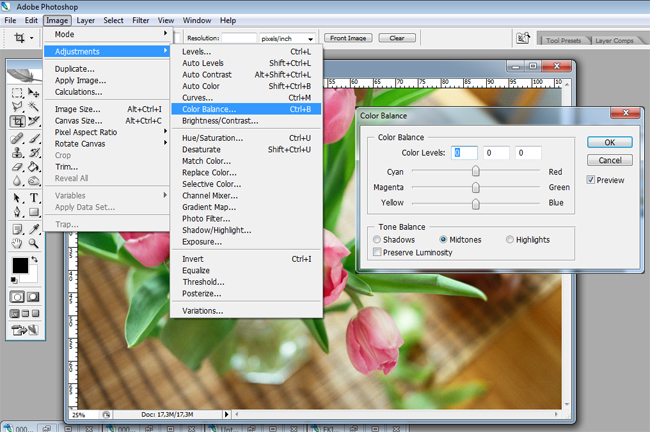
Task: Click the Cyan-Red slider handle
Action: point(477,171)
